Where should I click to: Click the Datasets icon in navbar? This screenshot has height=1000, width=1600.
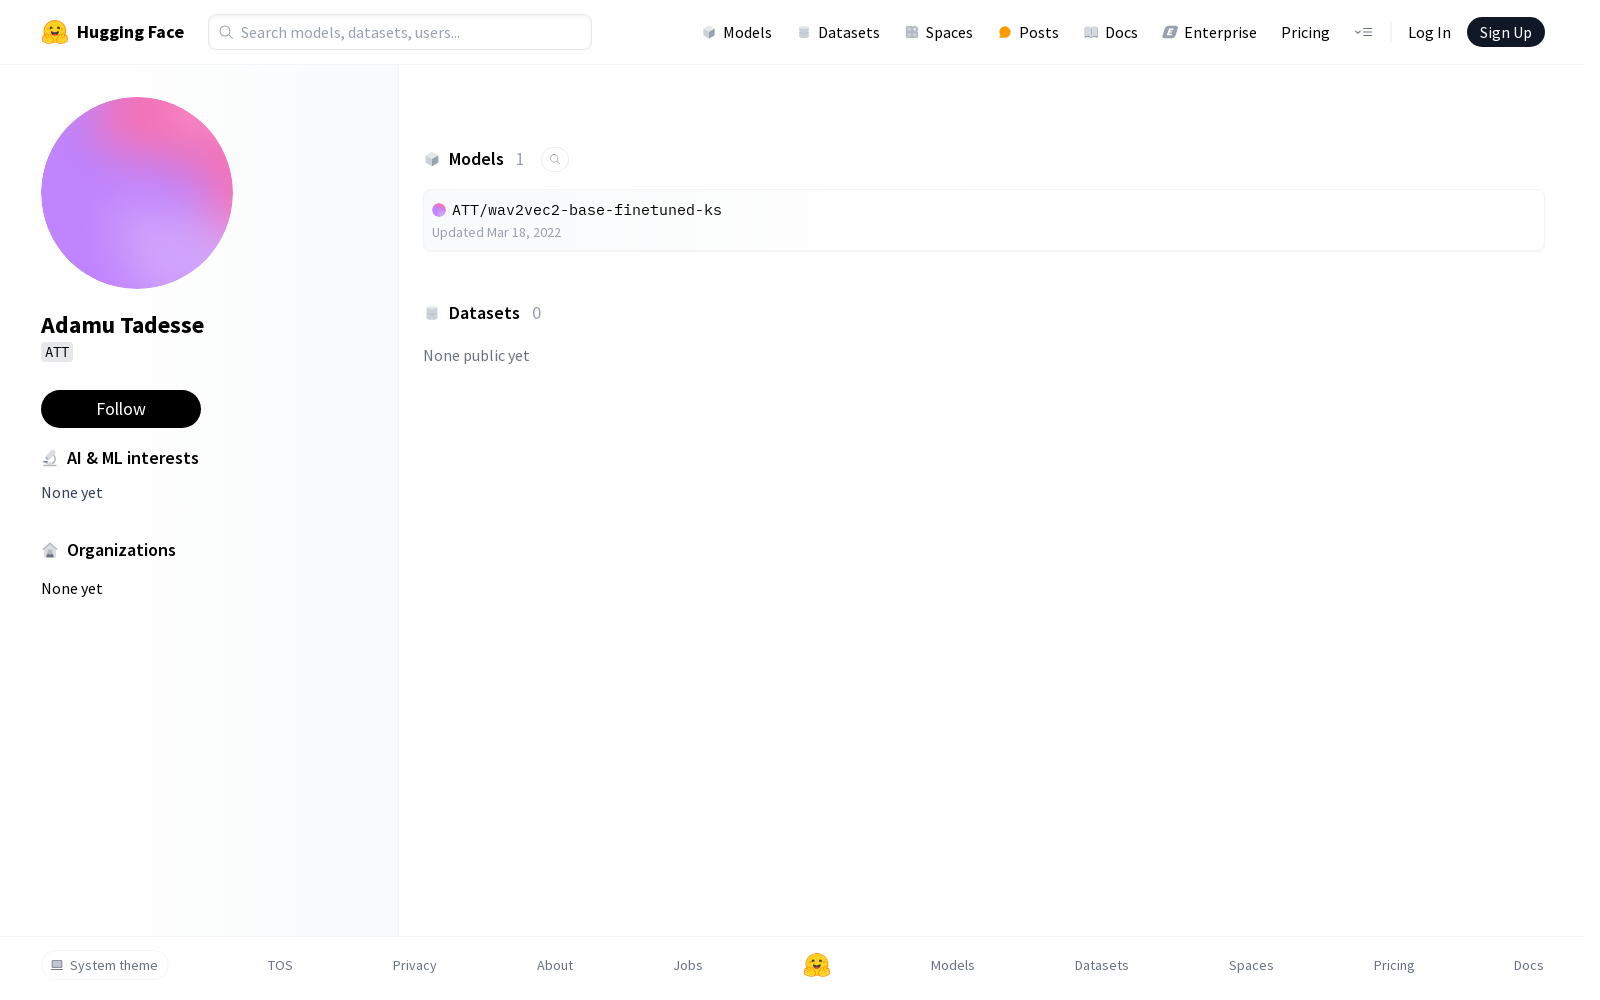[804, 33]
